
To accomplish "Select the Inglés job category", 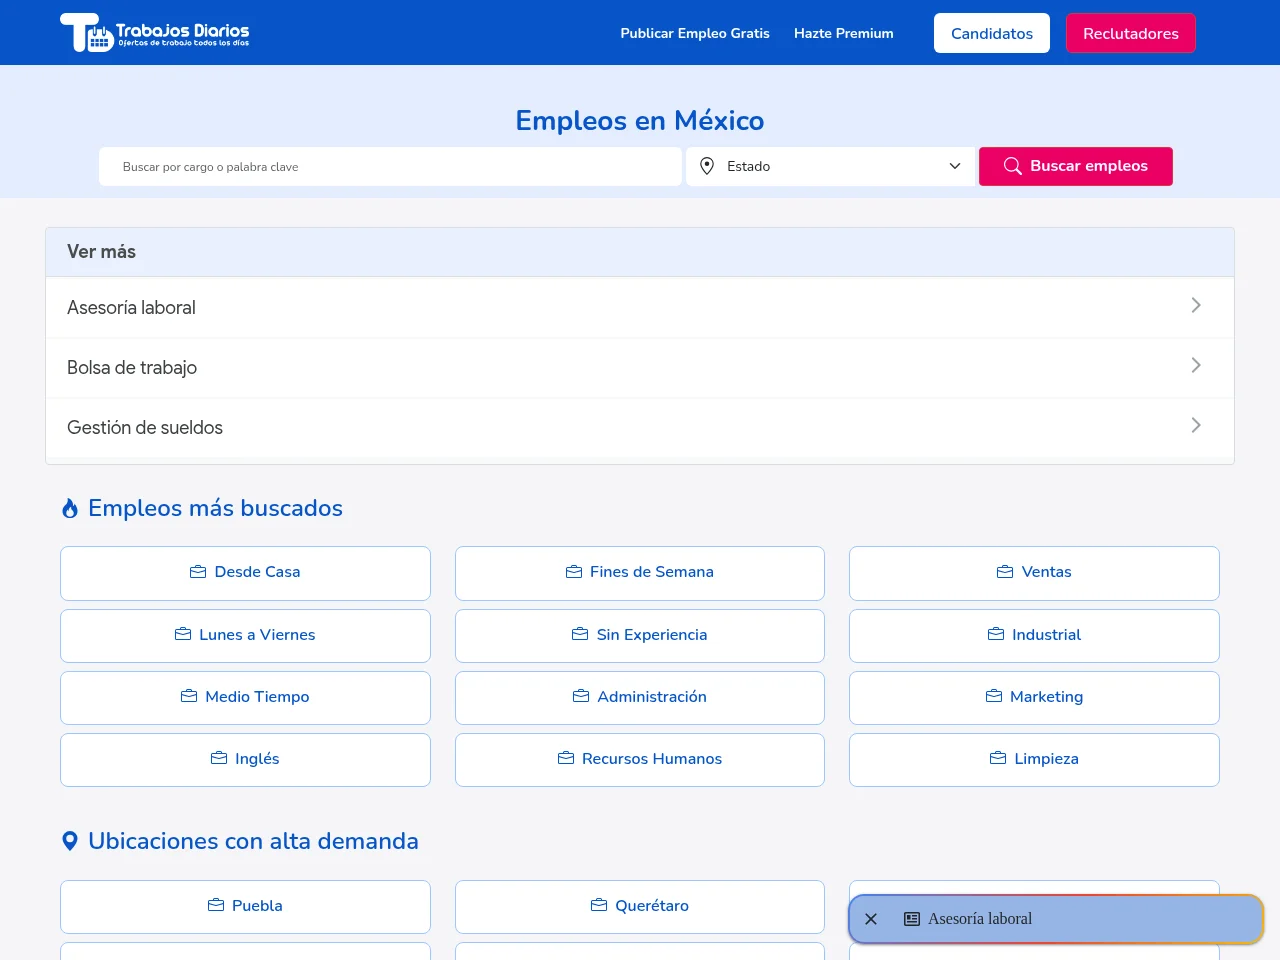I will pos(245,760).
